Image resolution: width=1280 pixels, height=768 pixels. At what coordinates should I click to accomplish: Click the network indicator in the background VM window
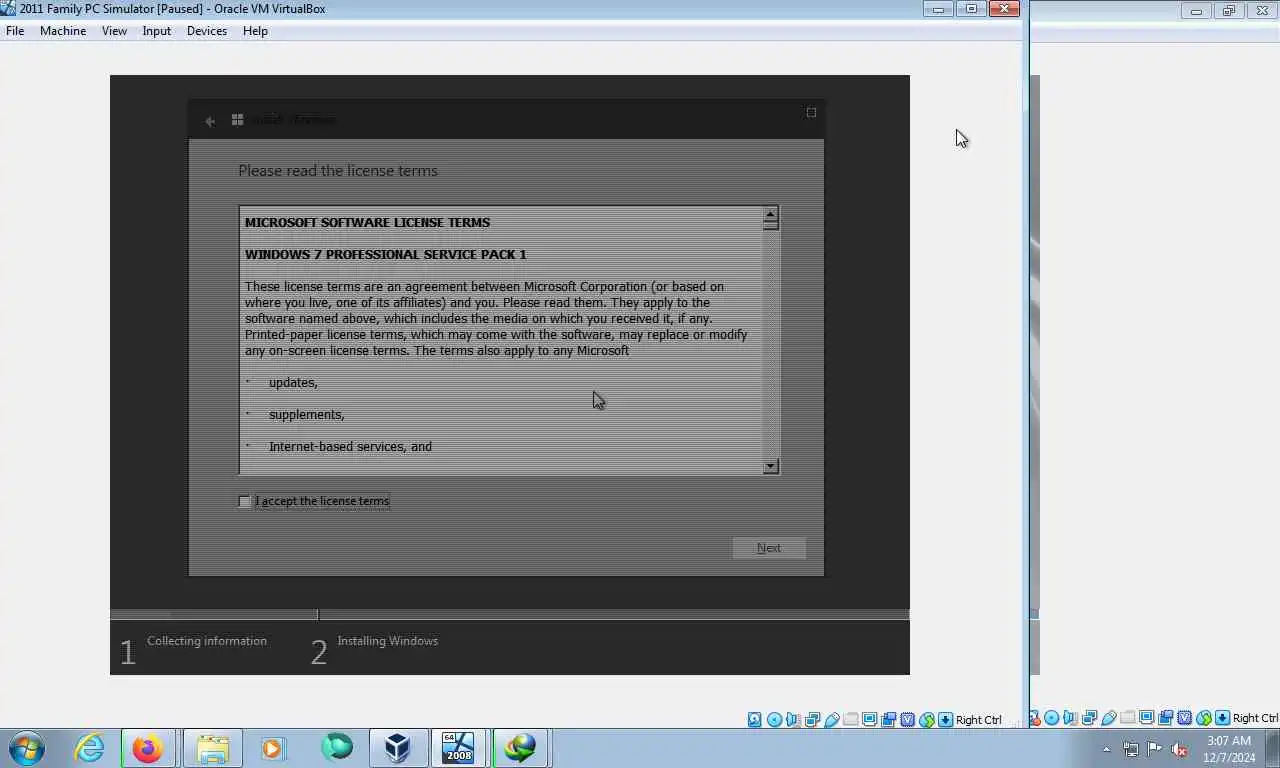(x=1090, y=718)
